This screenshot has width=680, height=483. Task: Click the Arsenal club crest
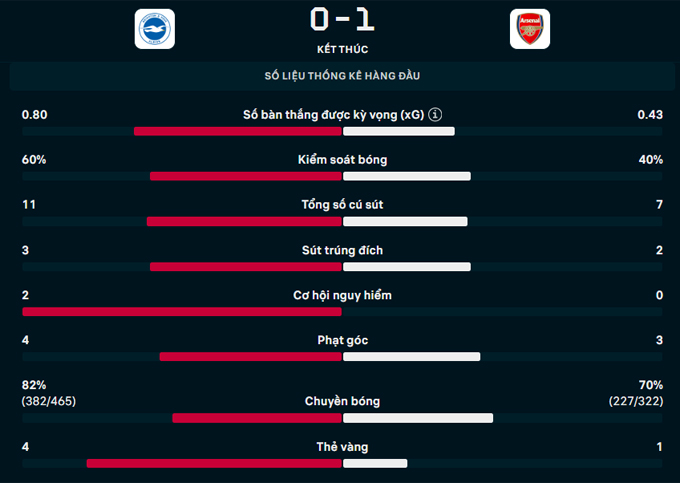point(529,28)
